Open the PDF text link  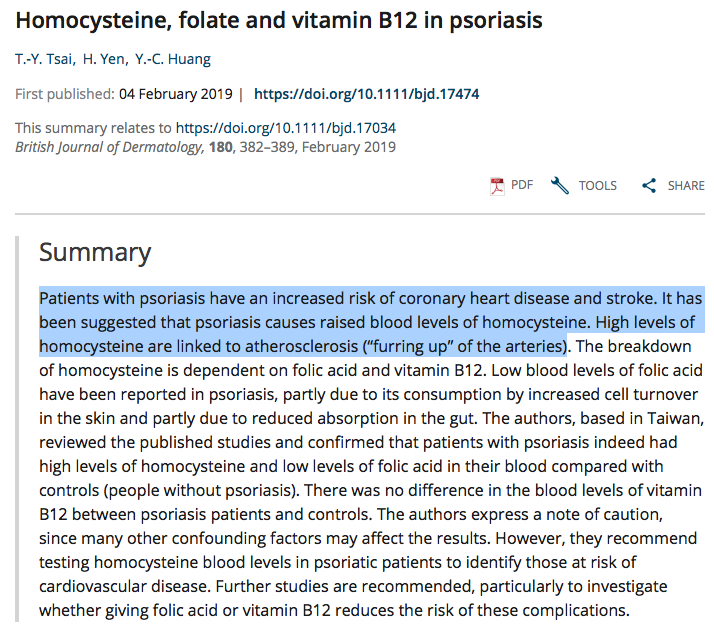pyautogui.click(x=522, y=185)
